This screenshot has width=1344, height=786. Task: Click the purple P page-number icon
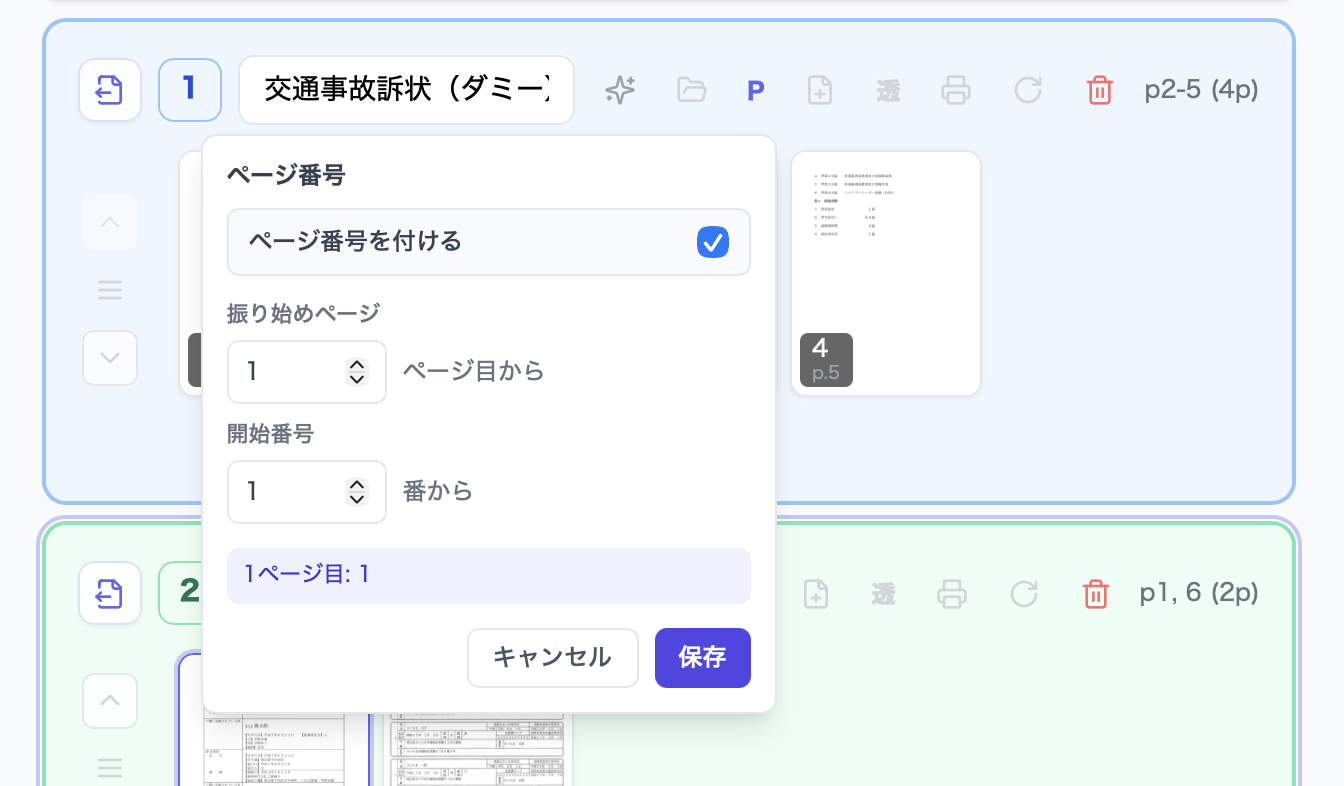pyautogui.click(x=756, y=91)
